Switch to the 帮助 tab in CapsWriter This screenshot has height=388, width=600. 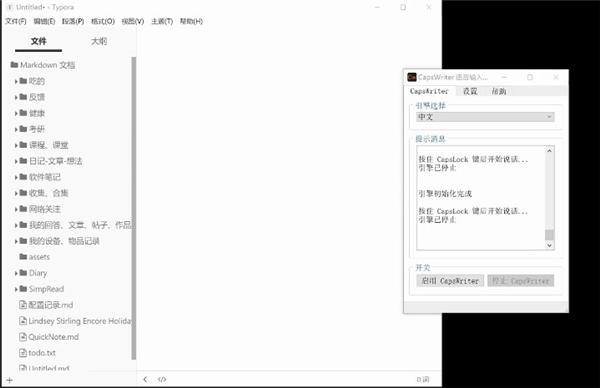click(499, 91)
